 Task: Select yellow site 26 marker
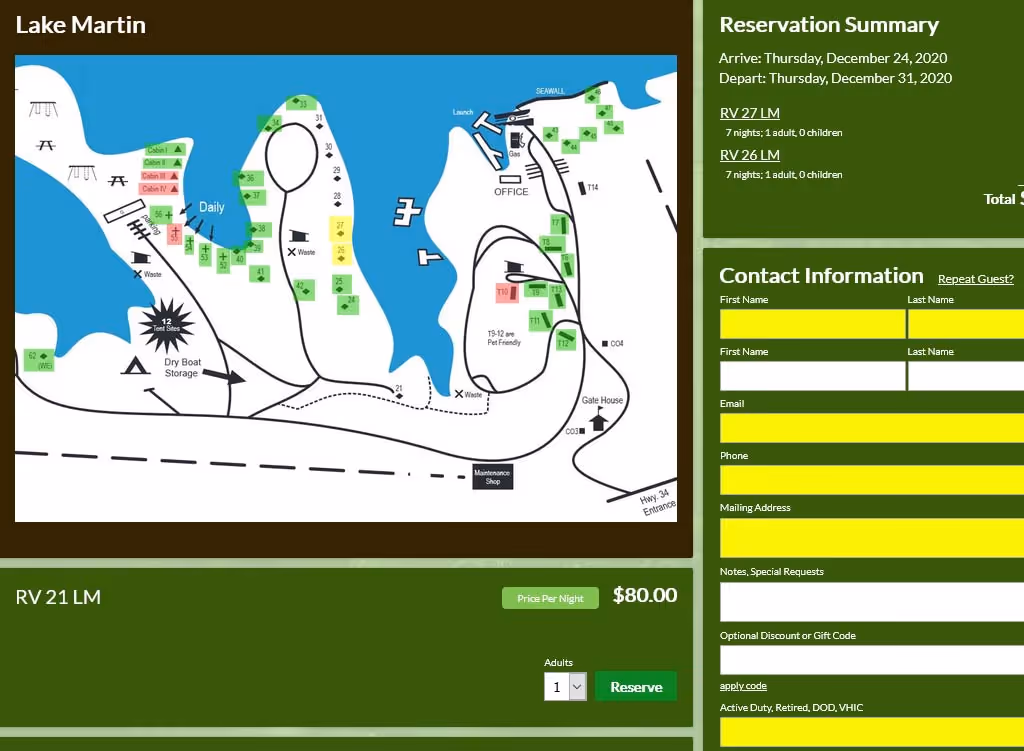341,253
